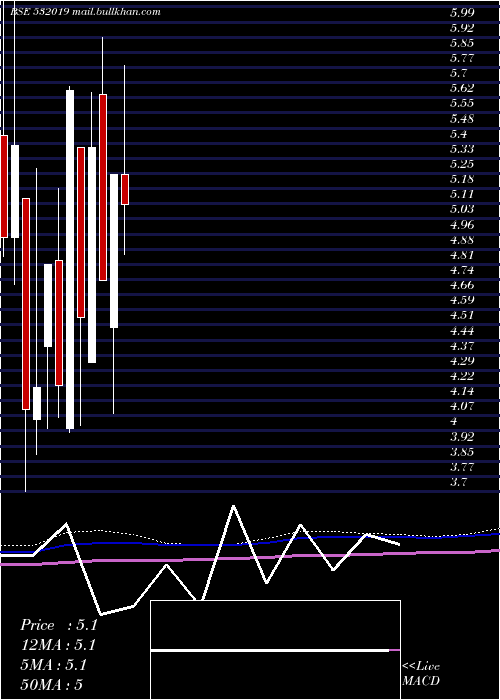500x700 pixels.
Task: Click the 4.07 price axis label
Action: tap(462, 406)
